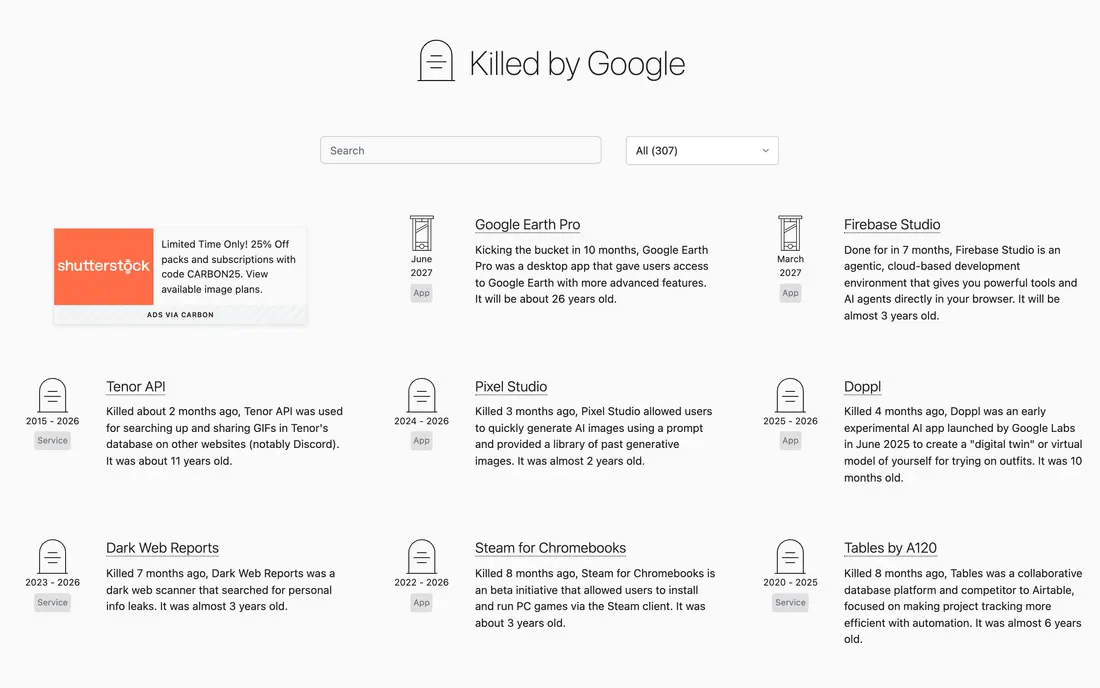Open the Dark Web Reports link

(162, 548)
